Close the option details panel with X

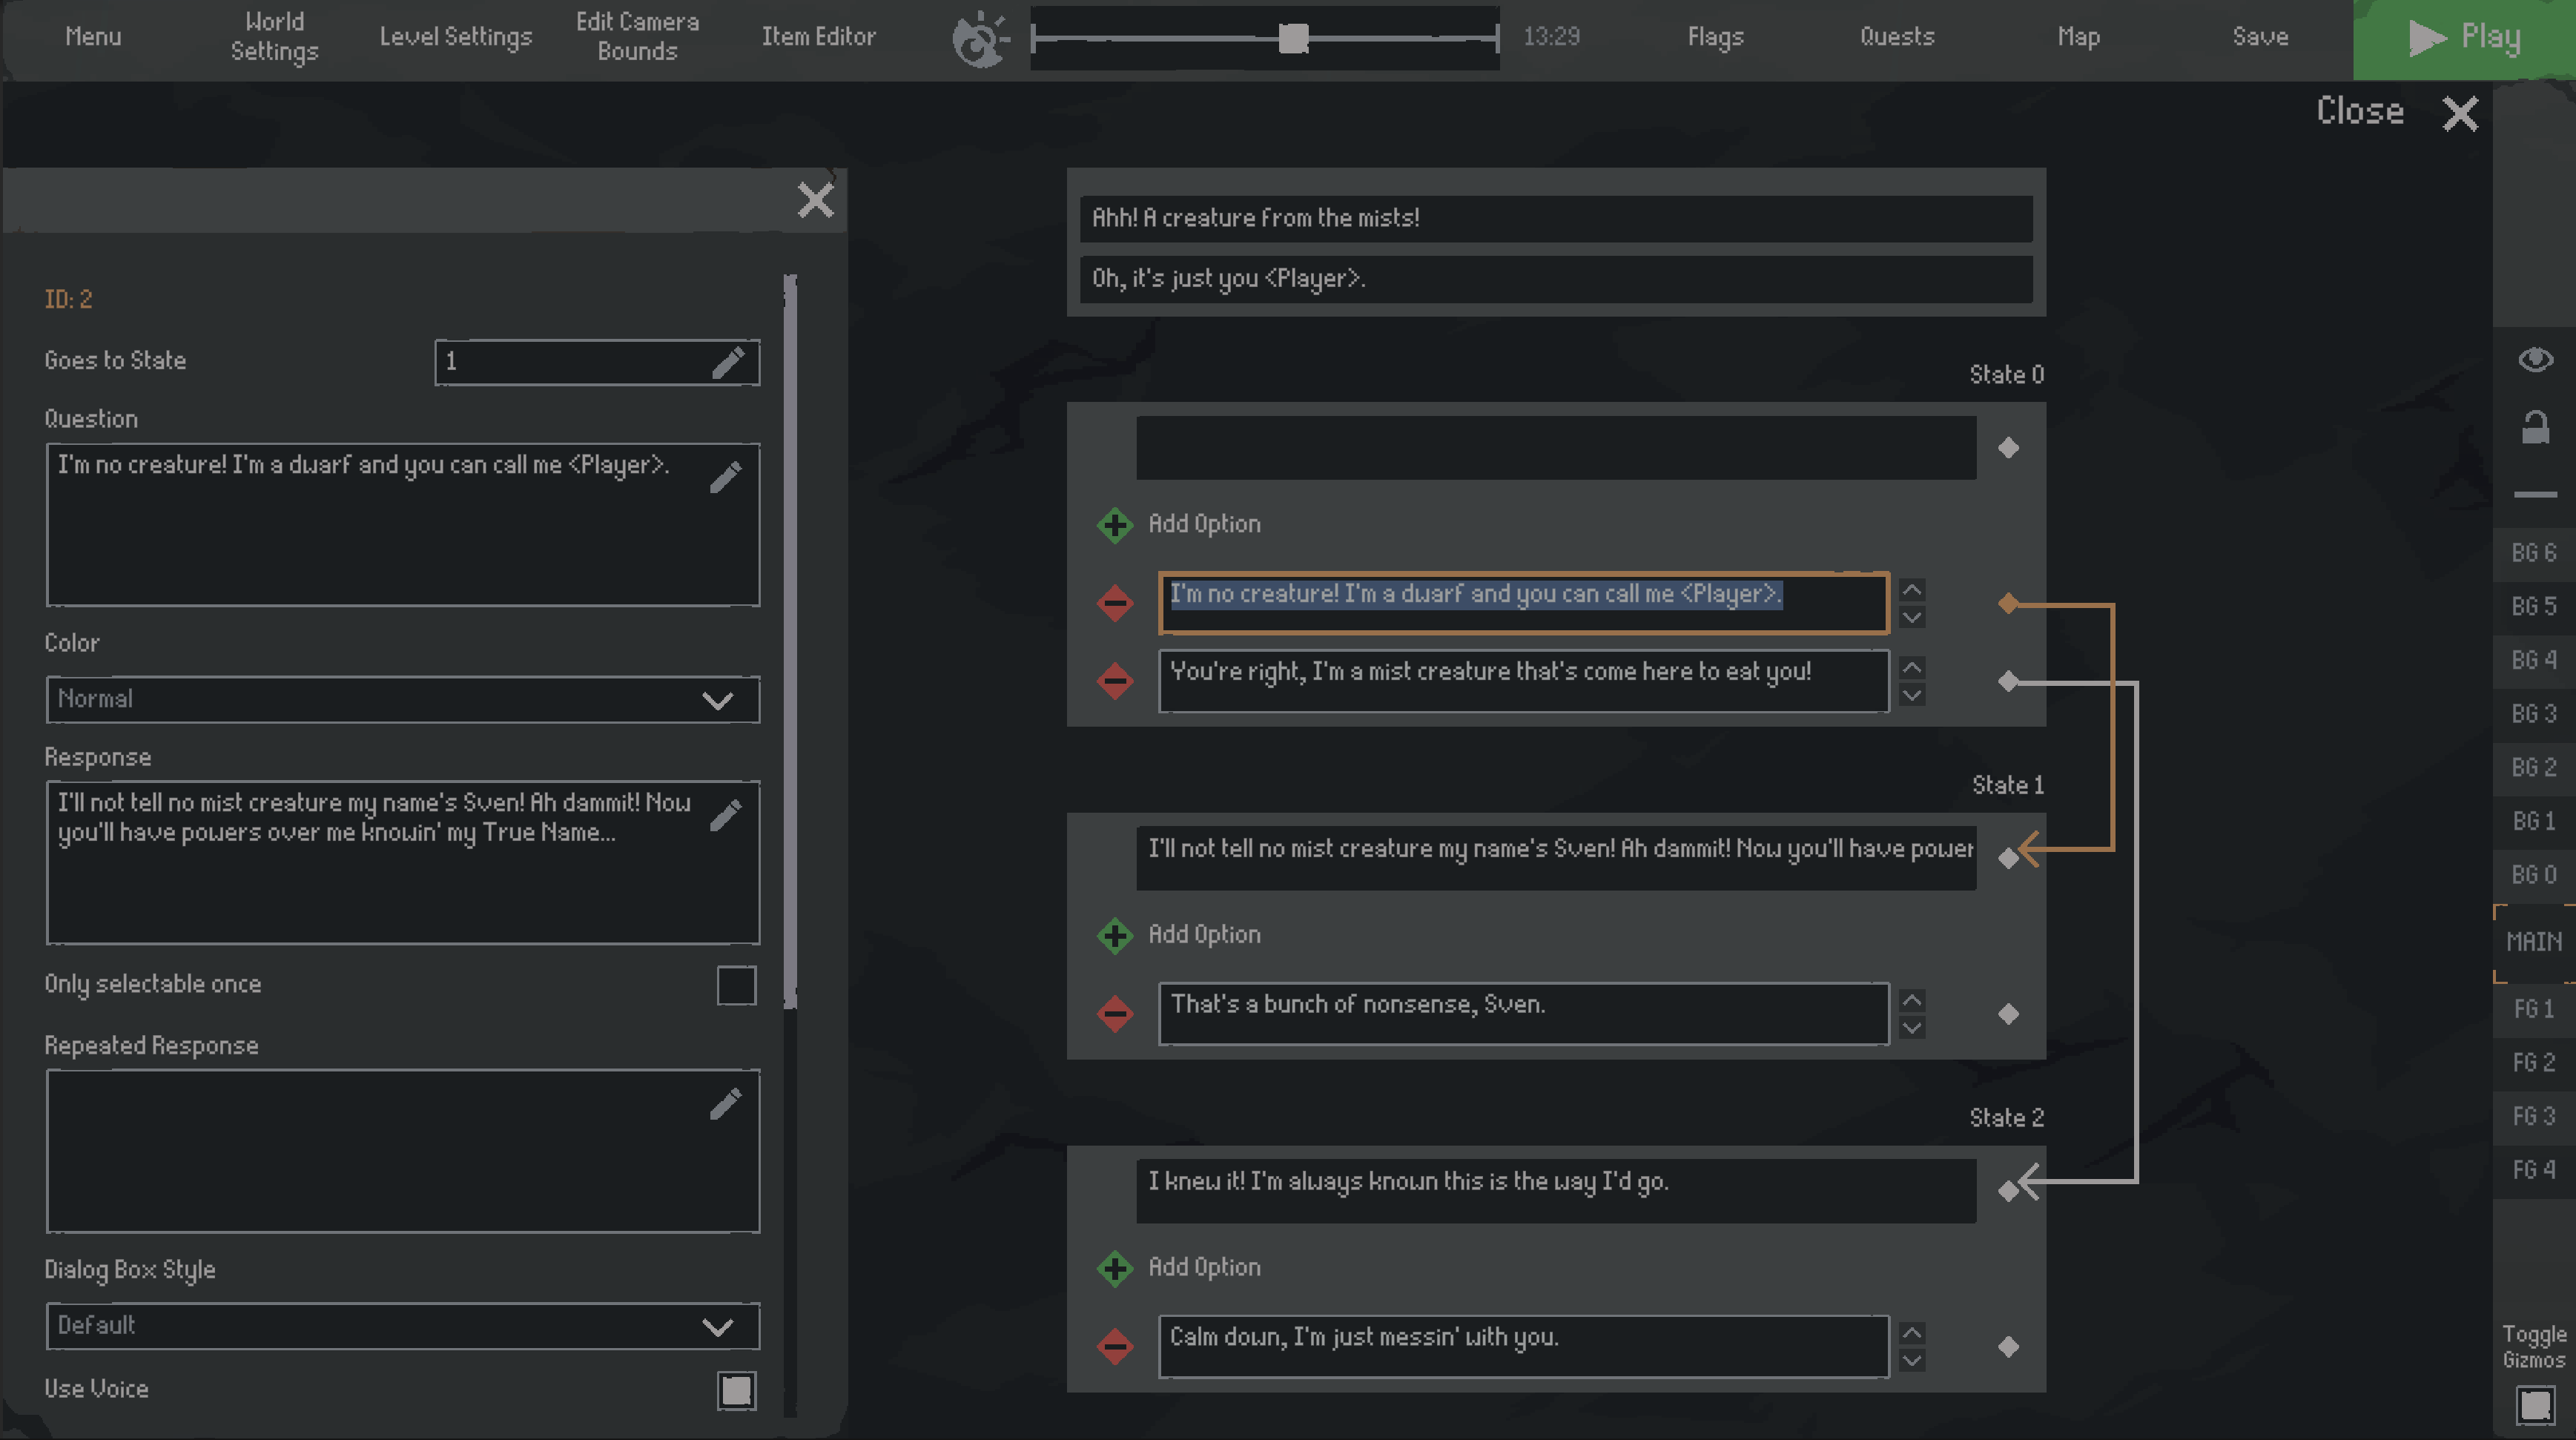(x=815, y=200)
